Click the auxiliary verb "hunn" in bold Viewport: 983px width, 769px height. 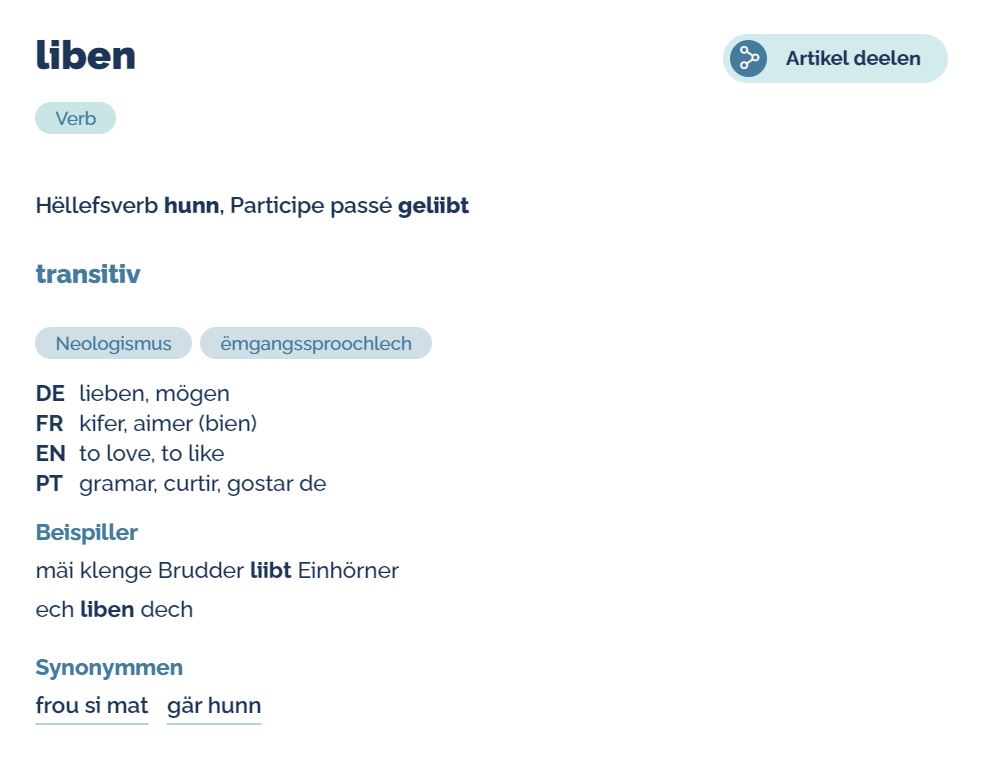[191, 206]
